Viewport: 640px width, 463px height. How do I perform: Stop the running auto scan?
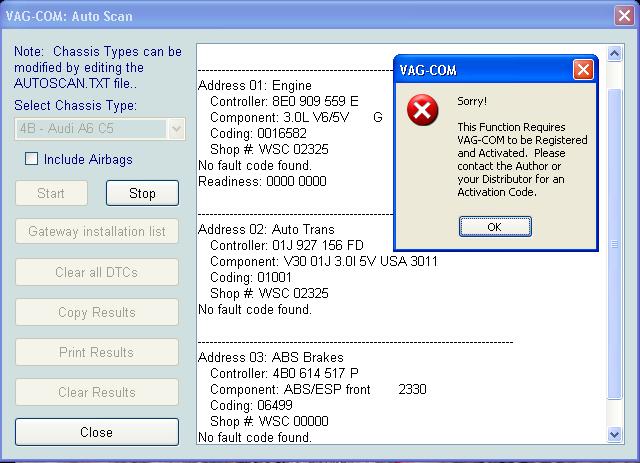142,193
